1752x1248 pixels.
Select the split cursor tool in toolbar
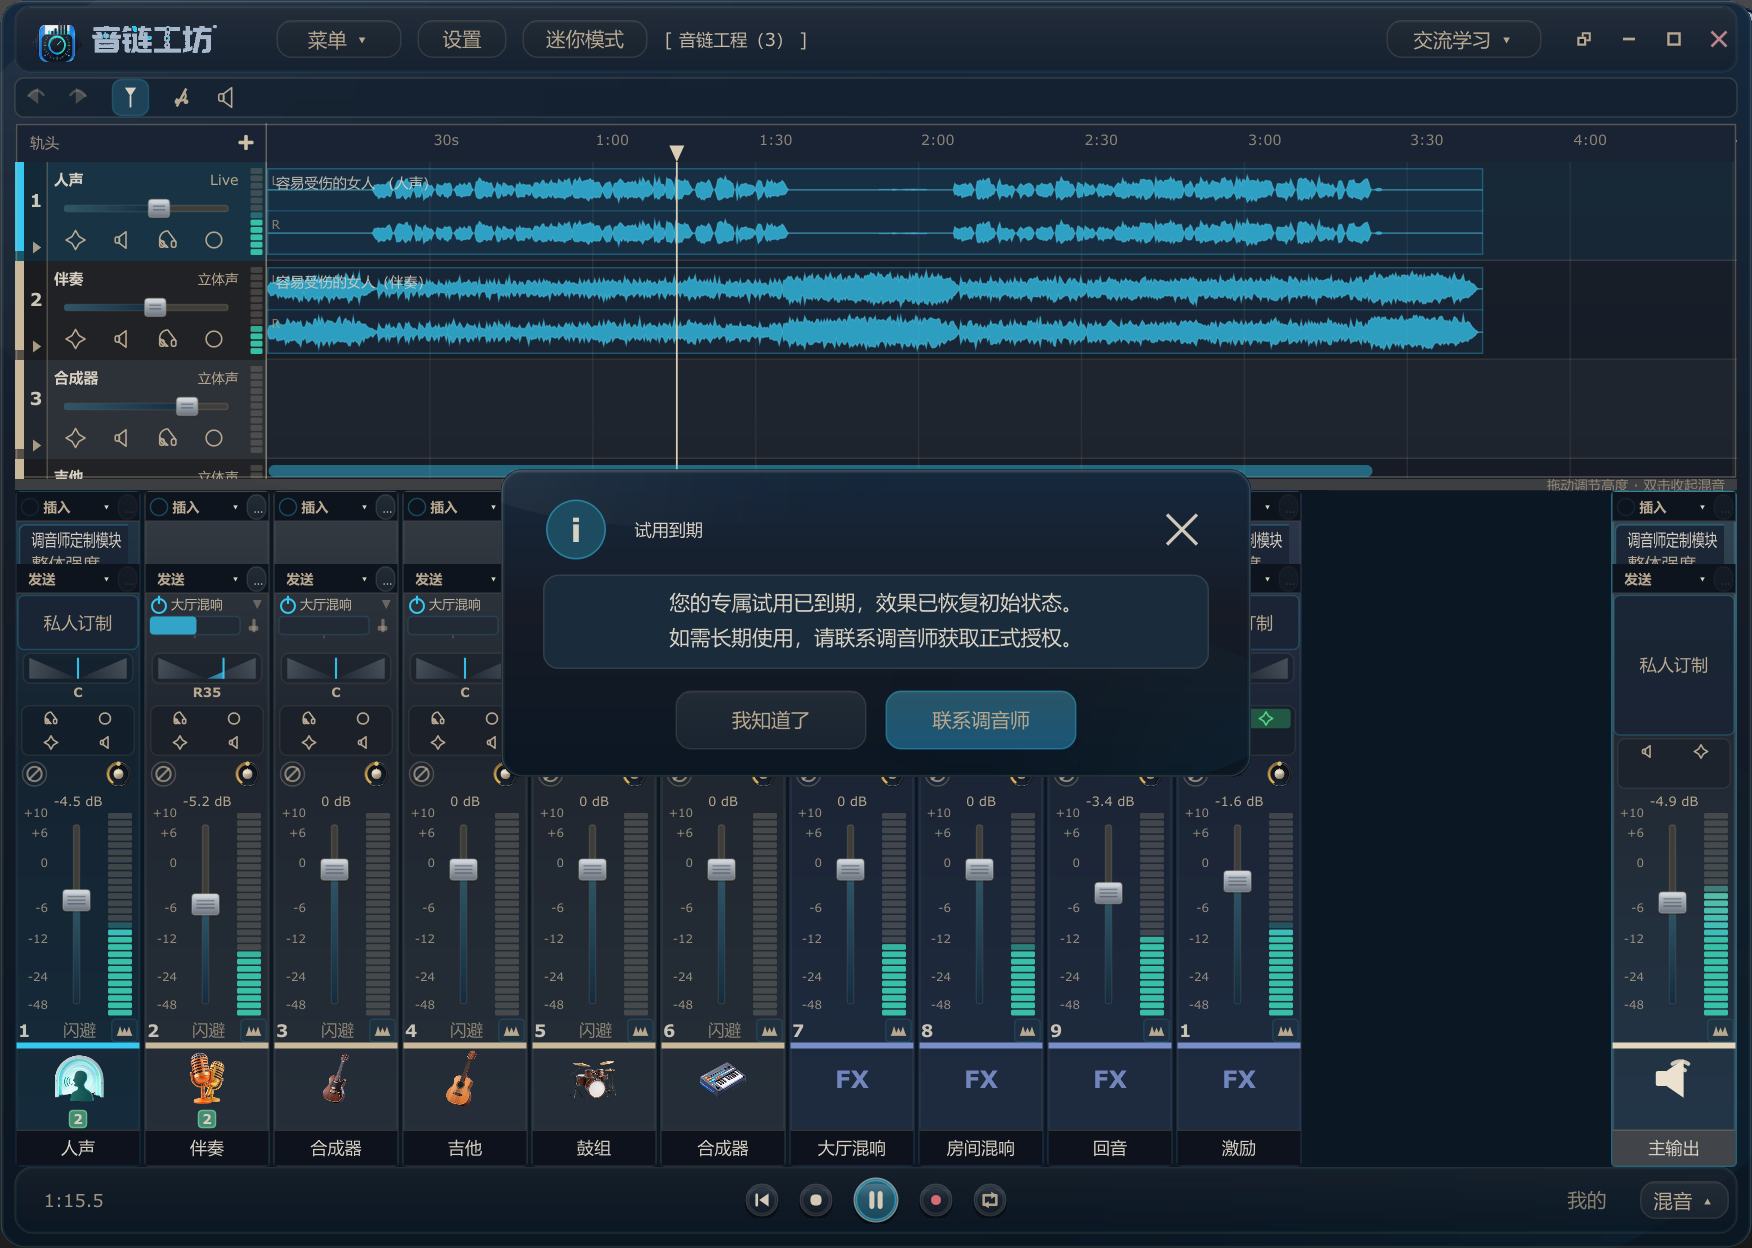coord(130,97)
